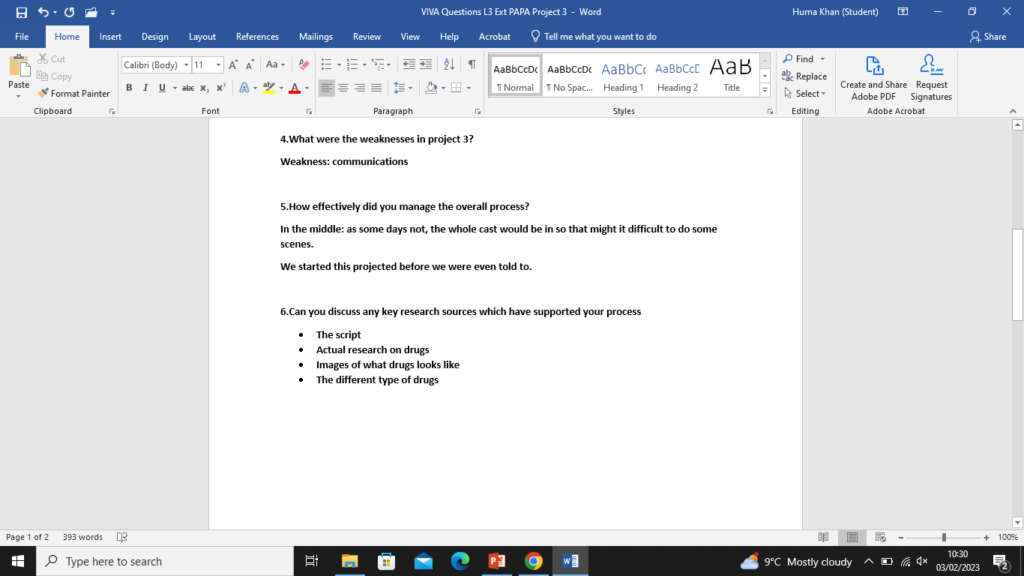Image resolution: width=1024 pixels, height=576 pixels.
Task: Apply the red font color swatch
Action: pos(293,88)
